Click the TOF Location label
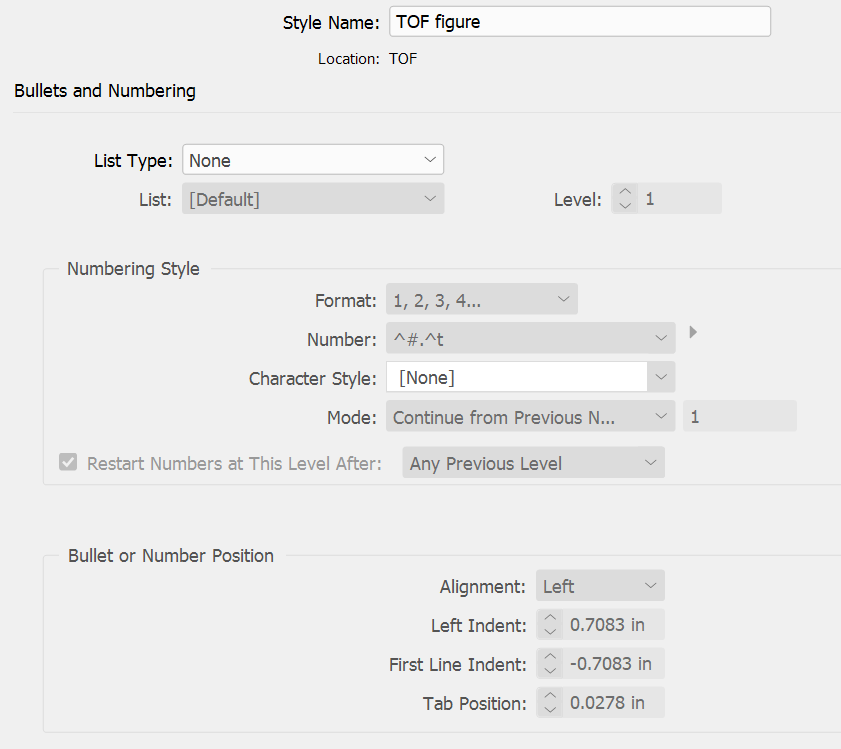The height and width of the screenshot is (749, 841). (402, 58)
